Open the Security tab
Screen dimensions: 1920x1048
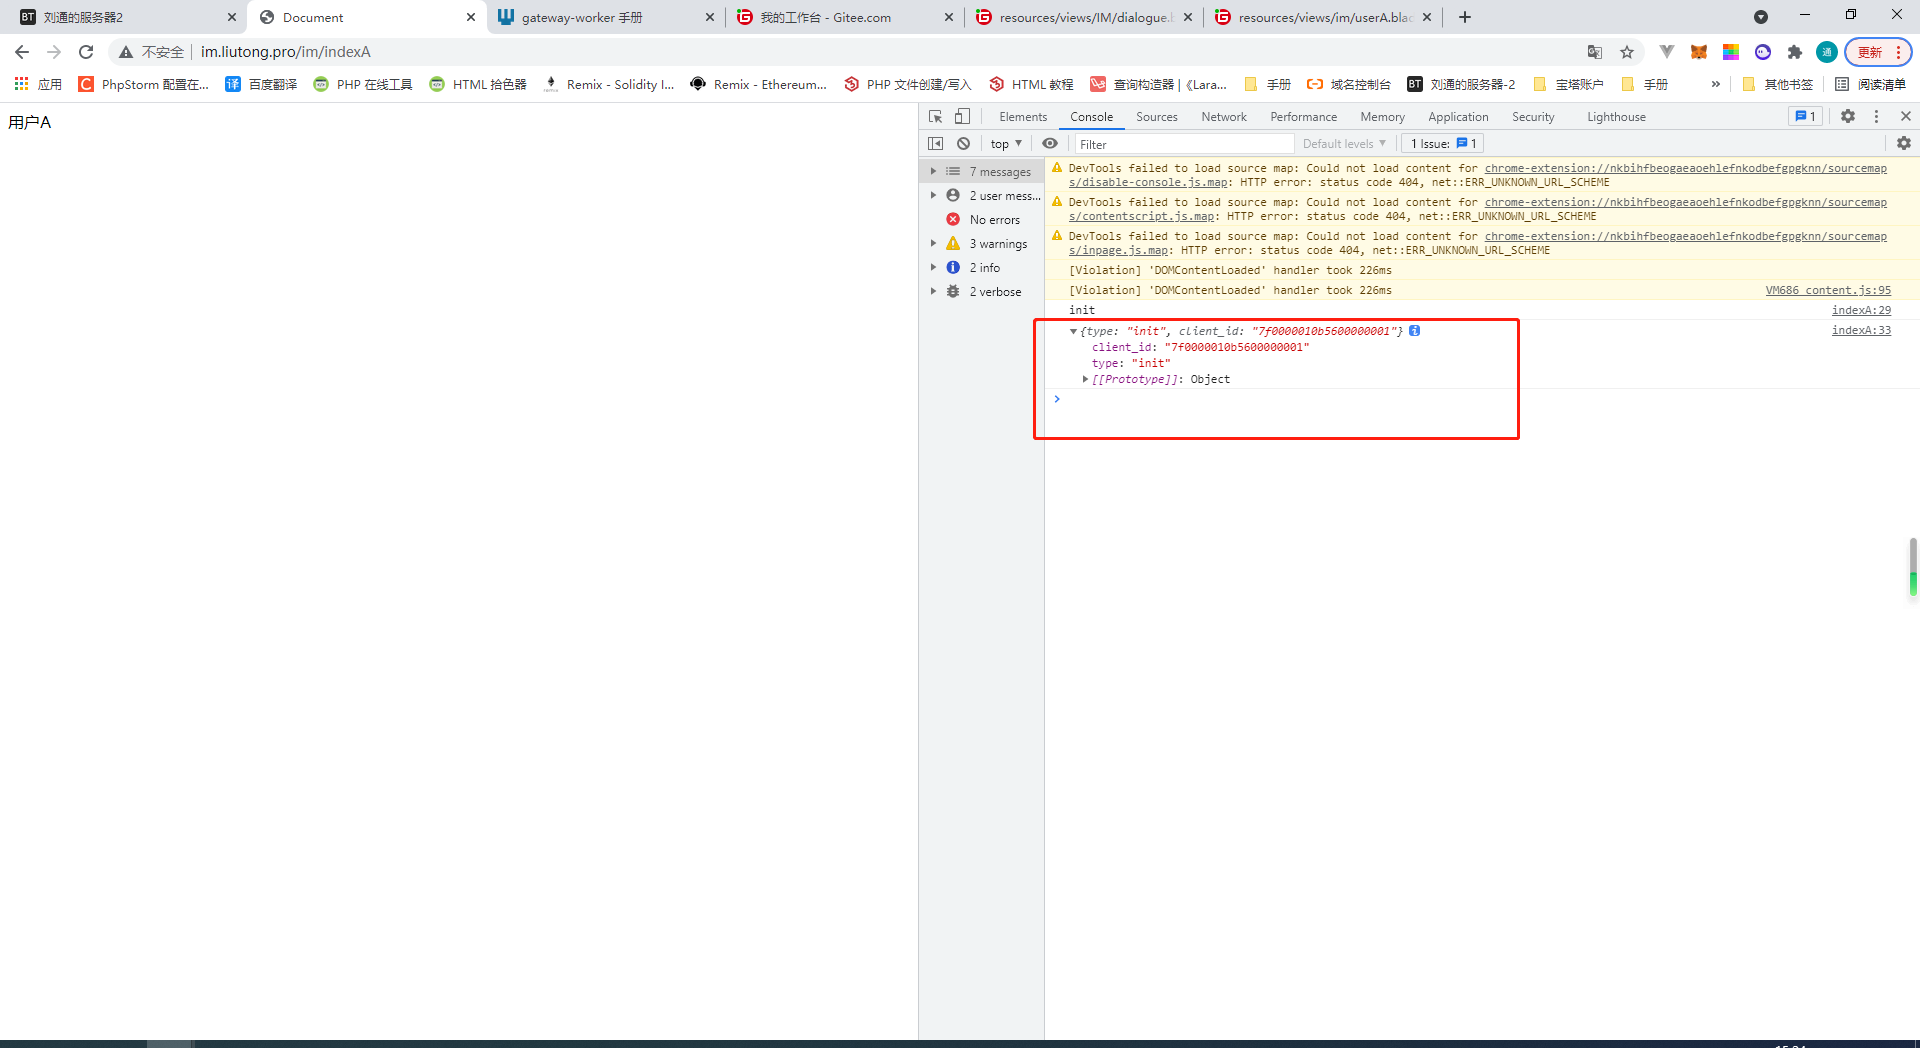tap(1533, 117)
